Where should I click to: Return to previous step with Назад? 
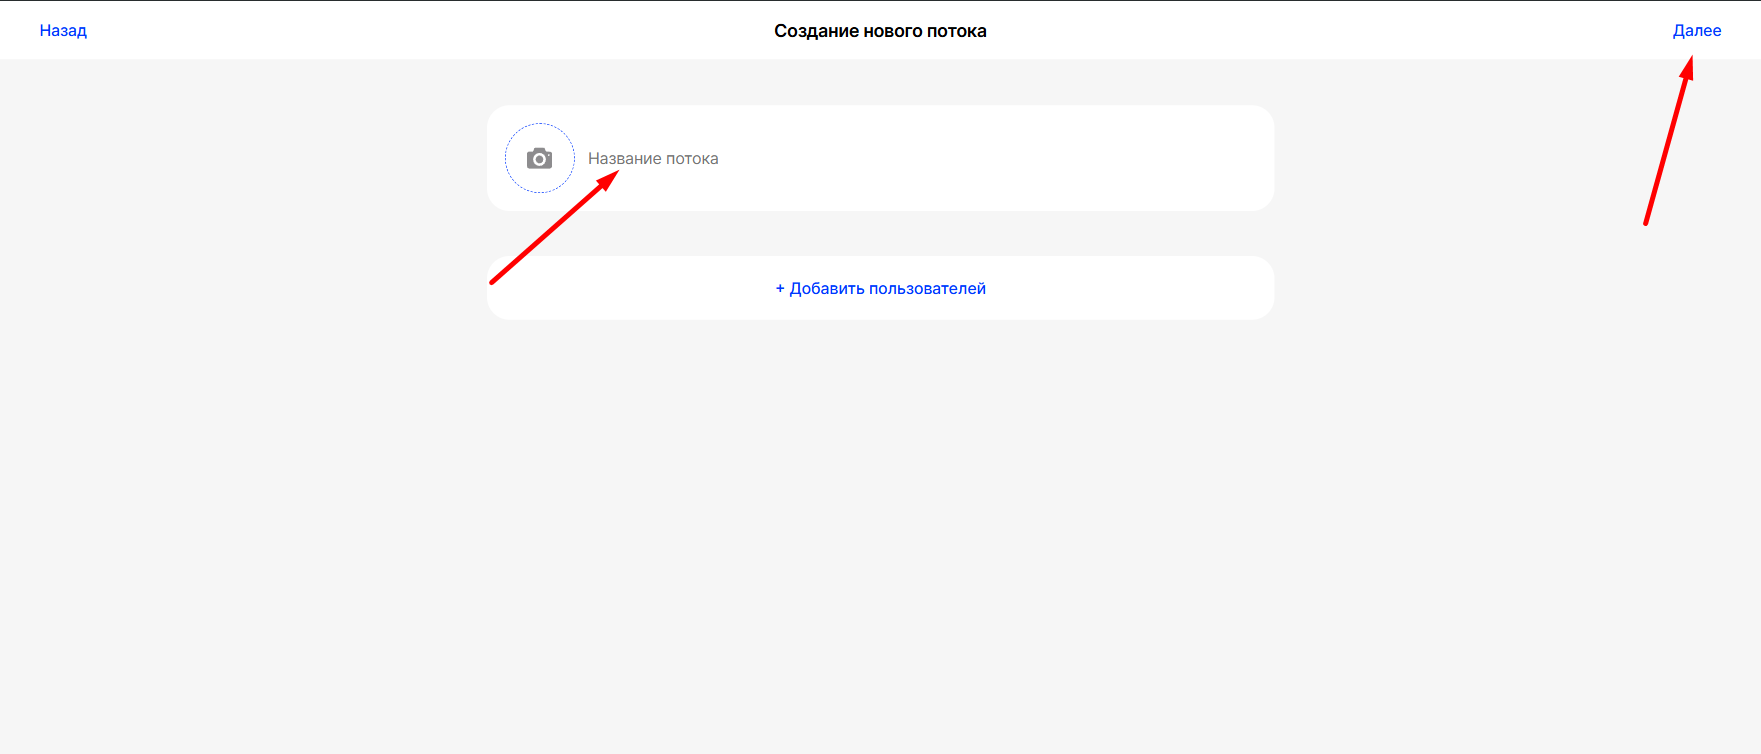click(x=63, y=31)
